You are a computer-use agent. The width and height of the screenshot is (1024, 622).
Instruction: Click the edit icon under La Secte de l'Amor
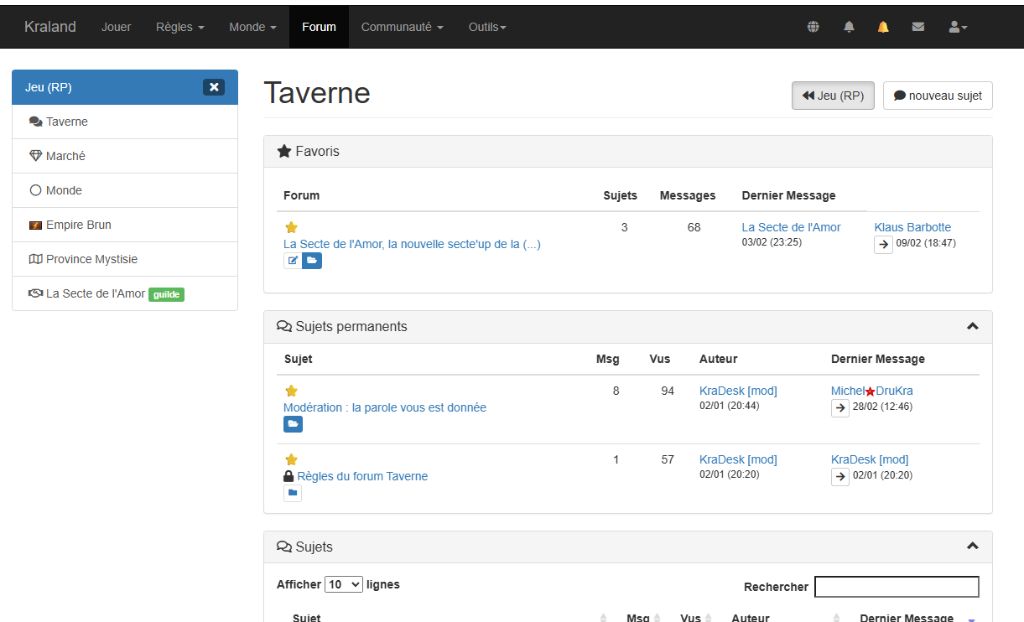292,261
